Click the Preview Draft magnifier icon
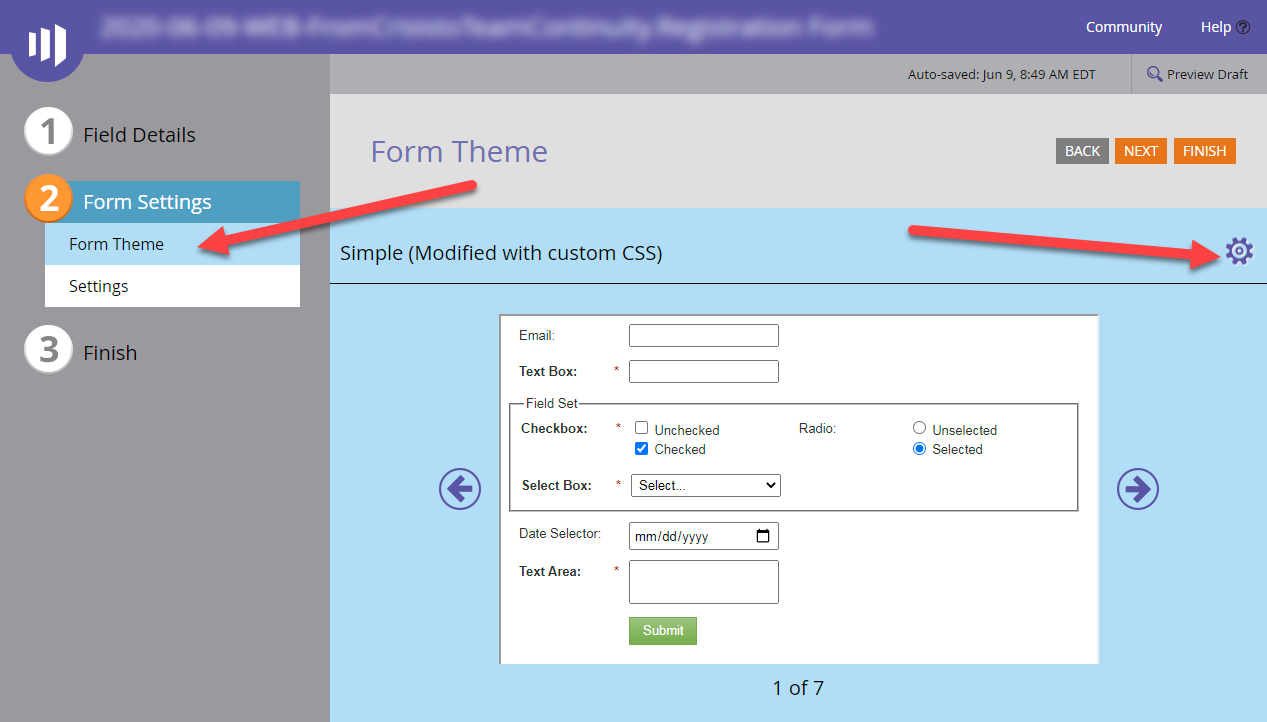This screenshot has height=722, width=1267. 1155,74
